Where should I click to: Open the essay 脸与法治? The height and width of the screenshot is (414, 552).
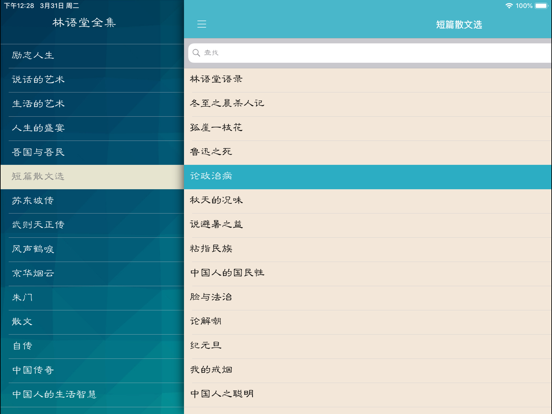pos(368,298)
